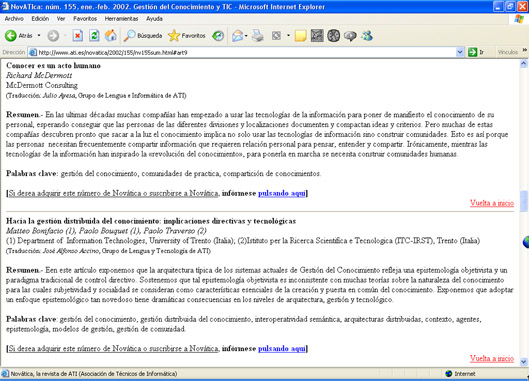Click the 'Internet' zone label in status bar
Image resolution: width=529 pixels, height=381 pixels.
[x=465, y=374]
